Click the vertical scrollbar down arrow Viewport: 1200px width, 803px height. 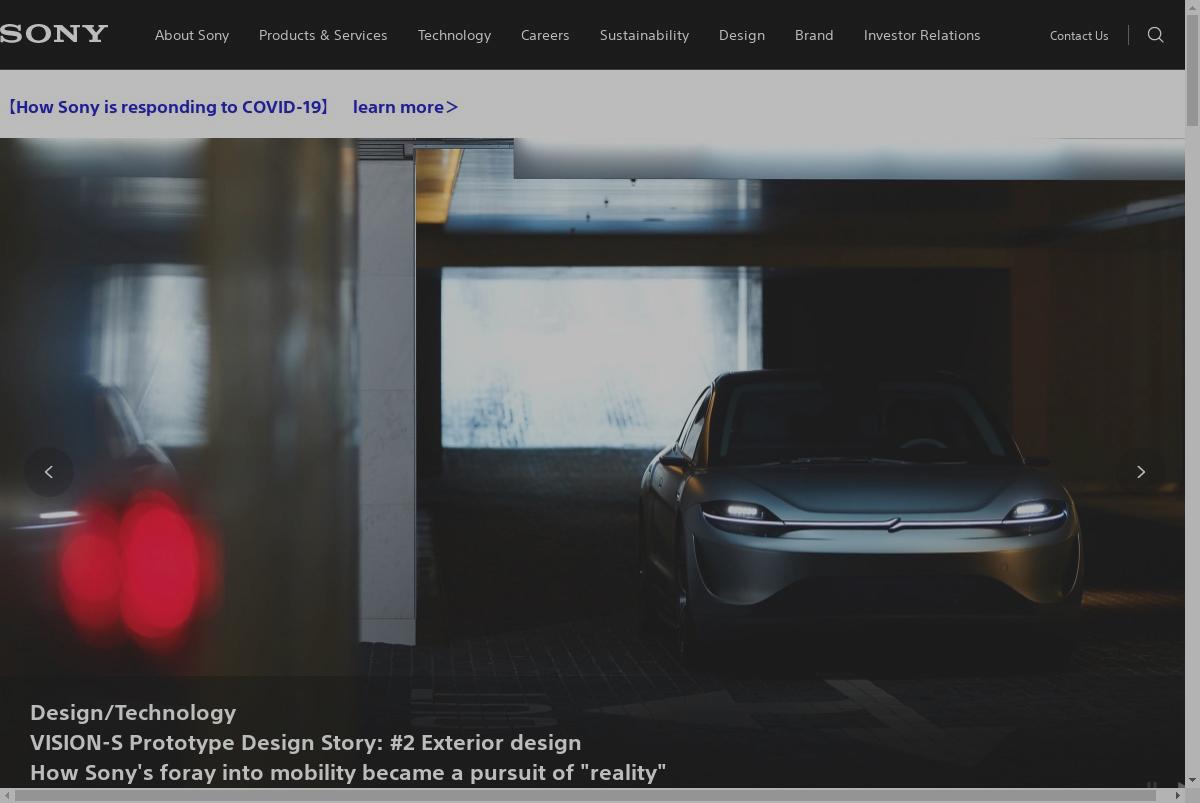[x=1192, y=781]
